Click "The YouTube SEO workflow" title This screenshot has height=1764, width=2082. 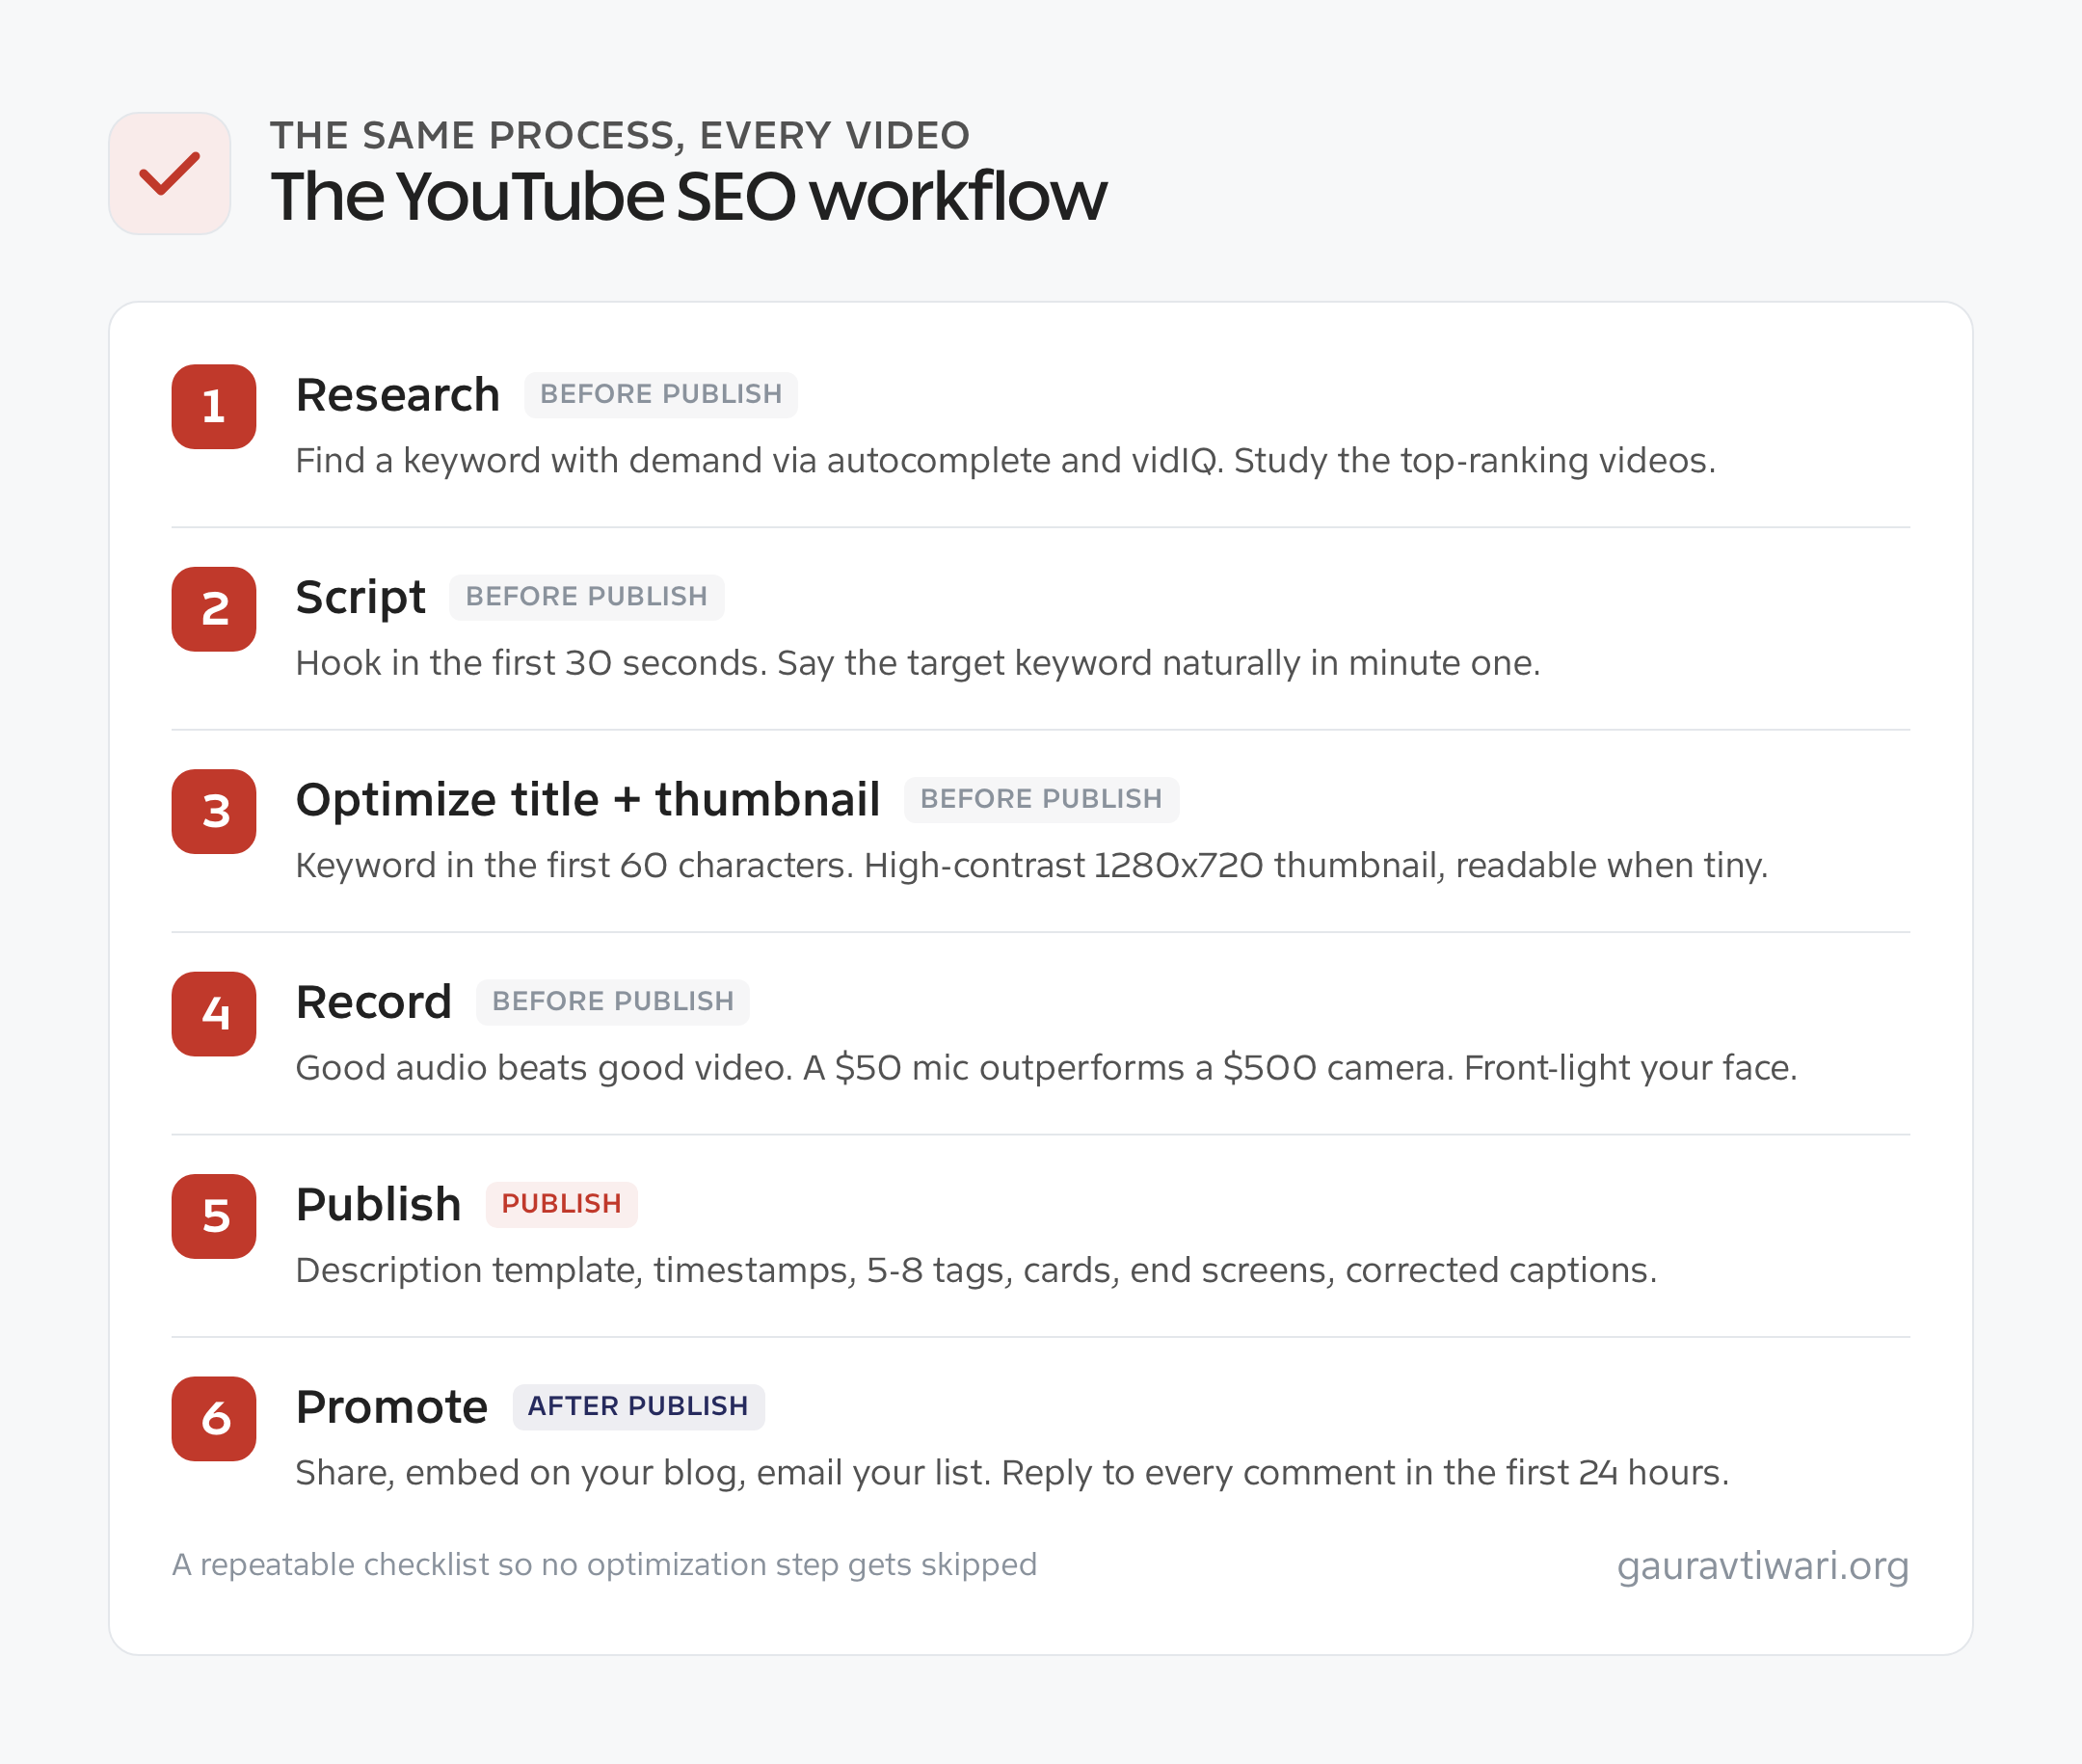689,196
